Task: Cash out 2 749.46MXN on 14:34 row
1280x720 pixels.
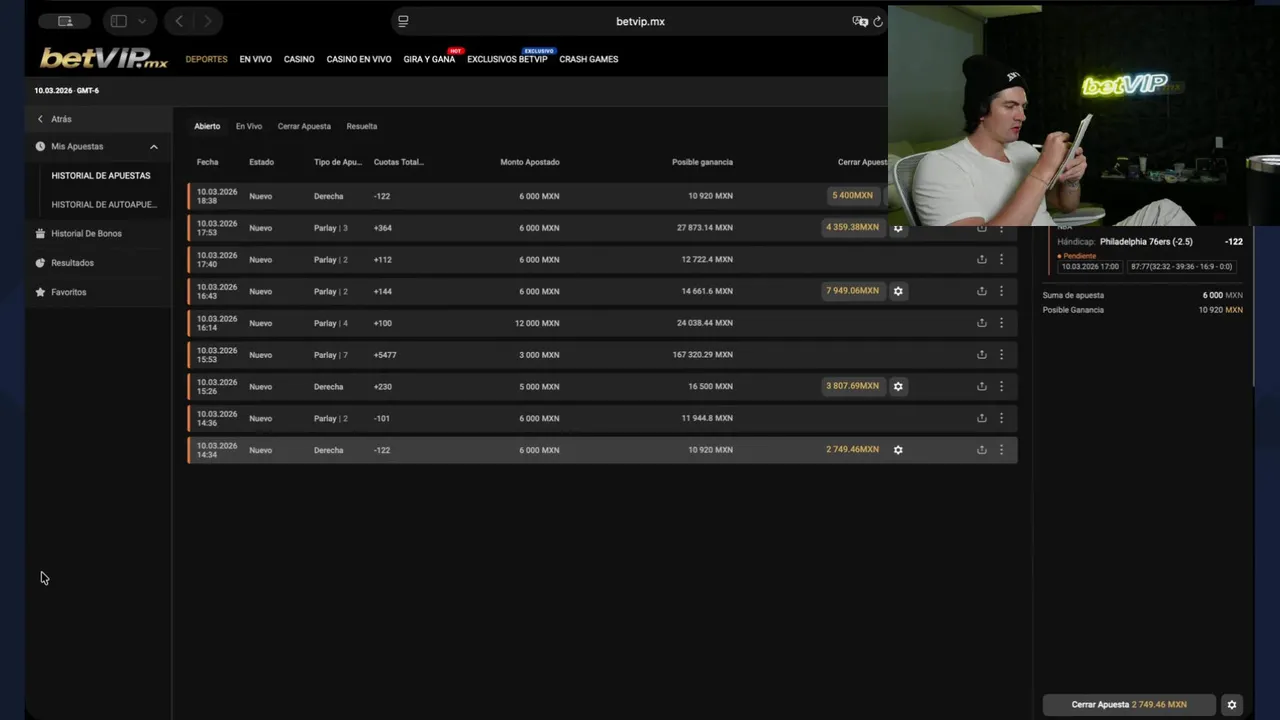Action: click(852, 450)
